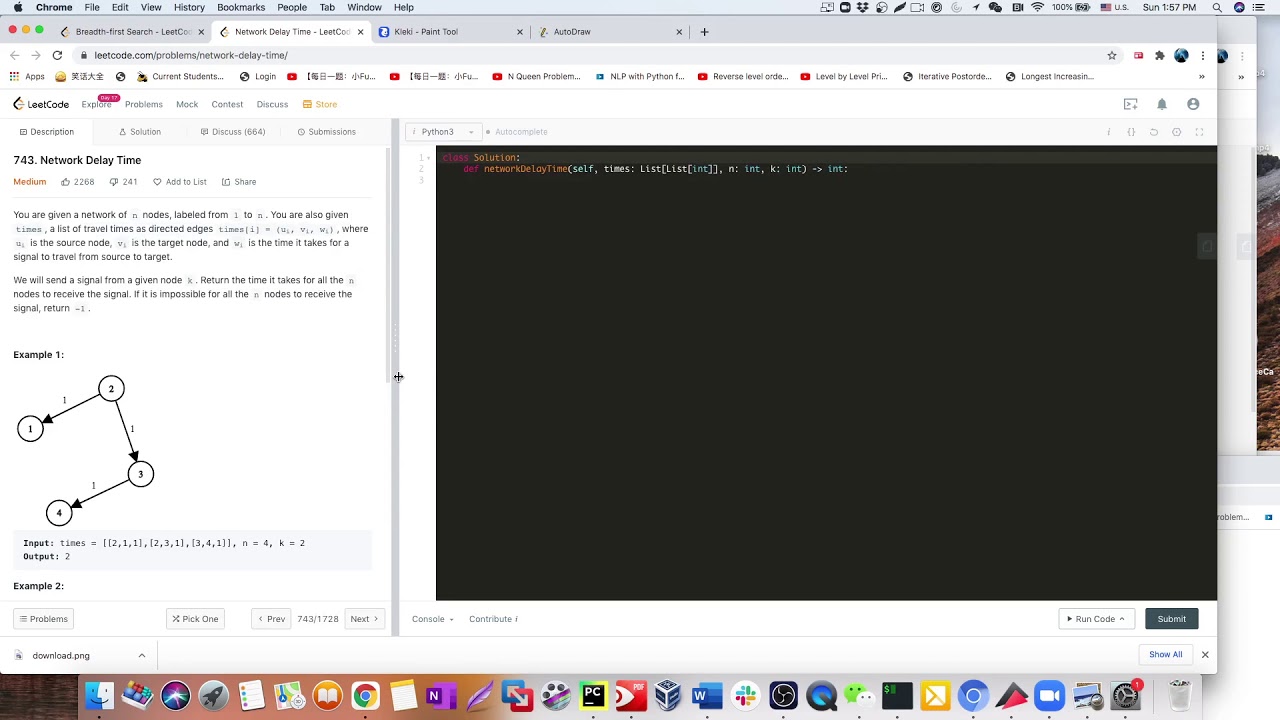This screenshot has height=720, width=1280.
Task: Open Apps shortcut in bookmarks bar
Action: pyautogui.click(x=27, y=76)
